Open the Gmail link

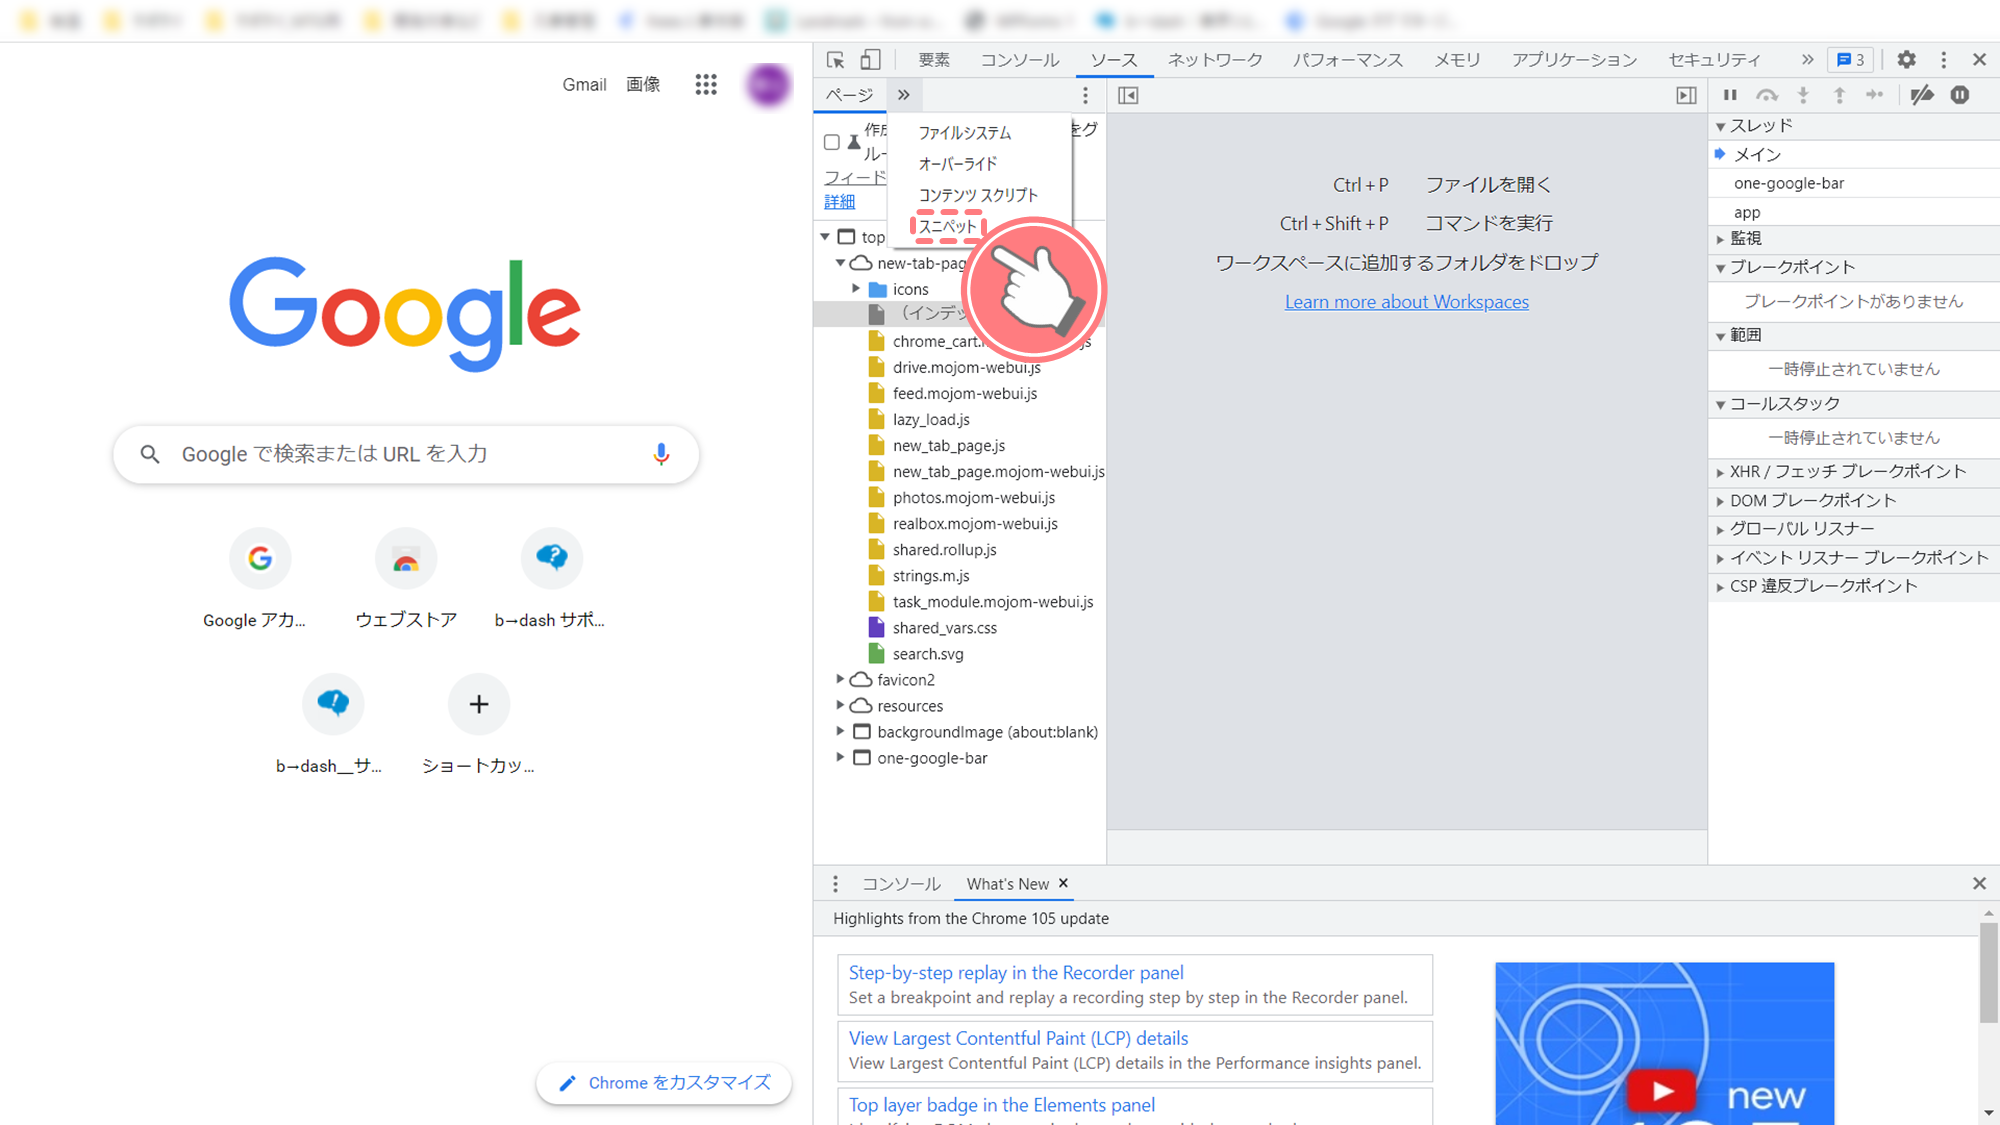584,85
